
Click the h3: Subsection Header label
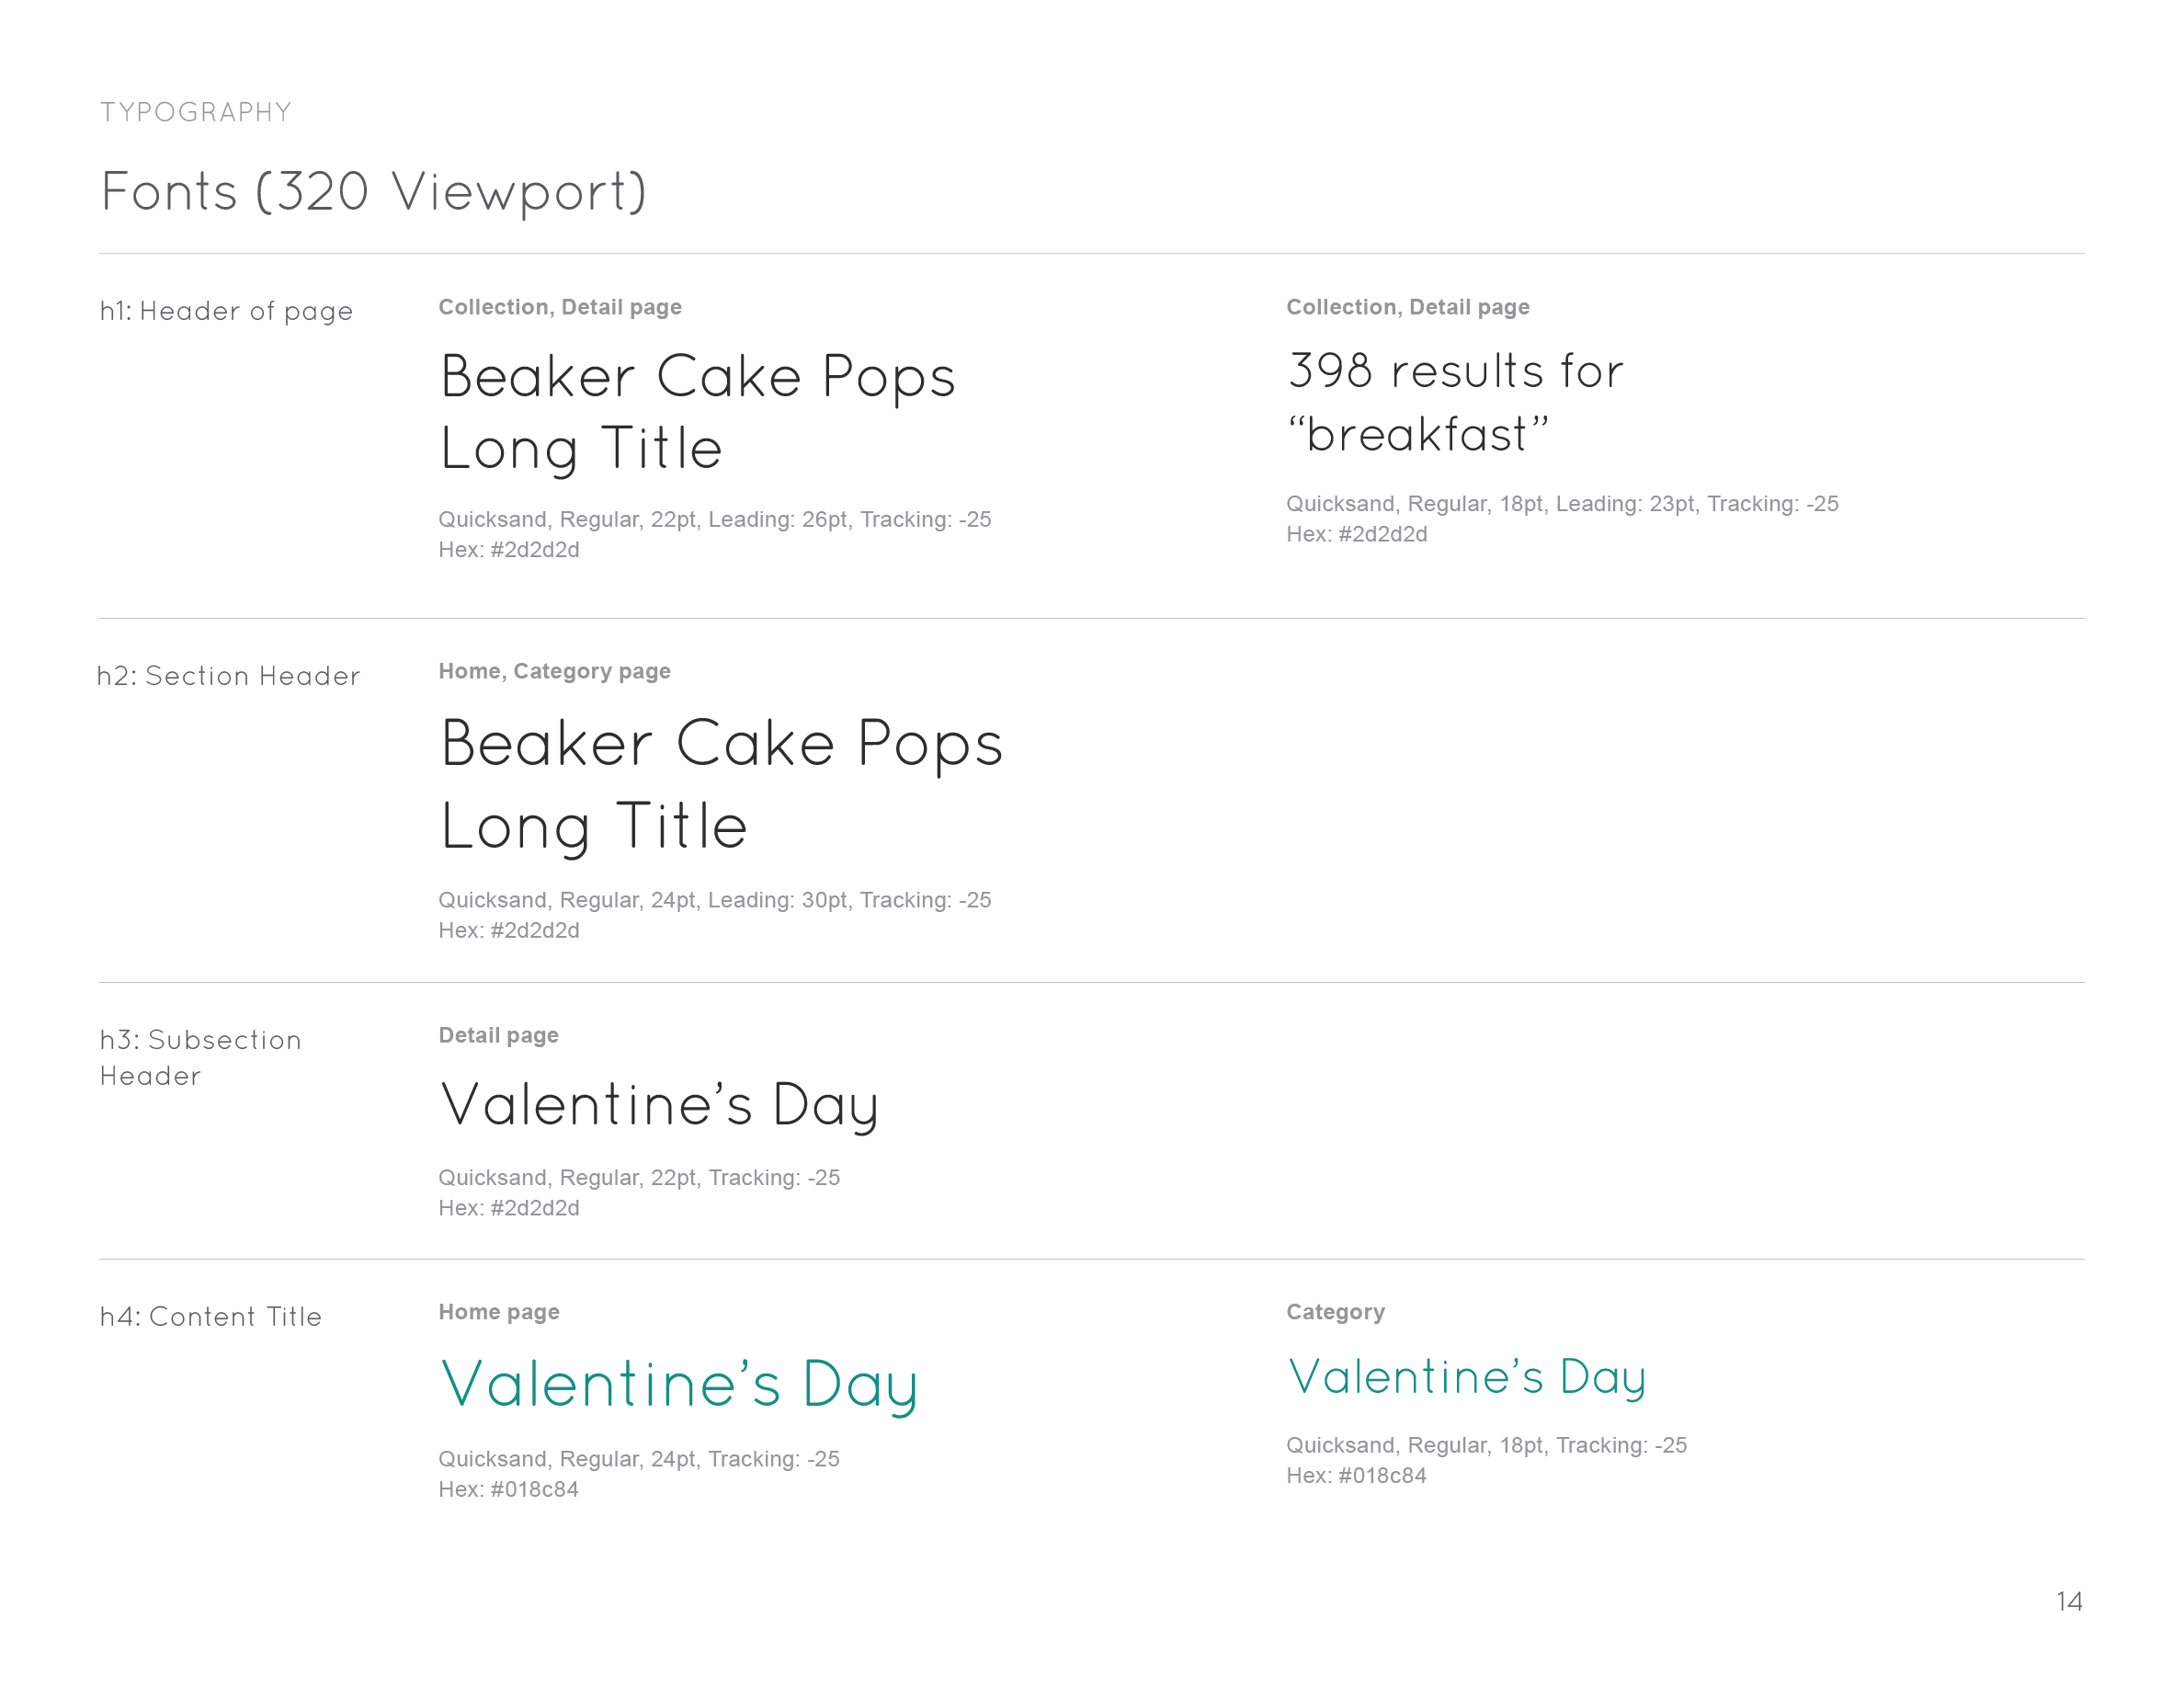[x=201, y=1058]
